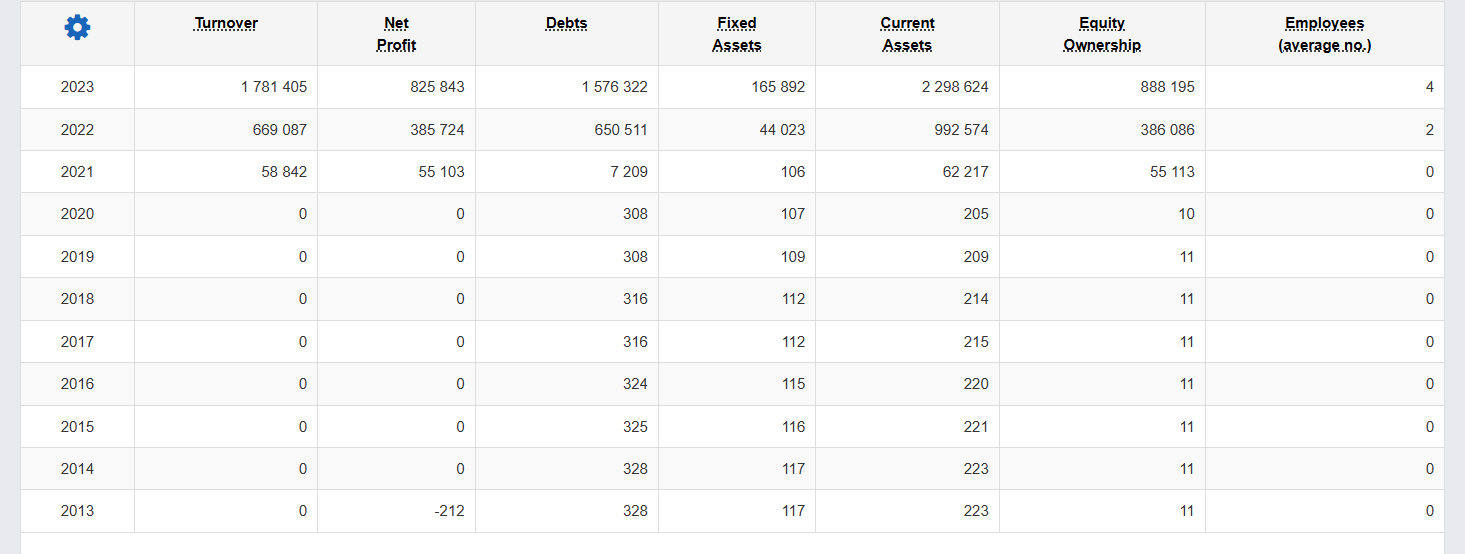The image size is (1465, 554).
Task: Click the Equity Ownership column header
Action: click(x=1102, y=34)
